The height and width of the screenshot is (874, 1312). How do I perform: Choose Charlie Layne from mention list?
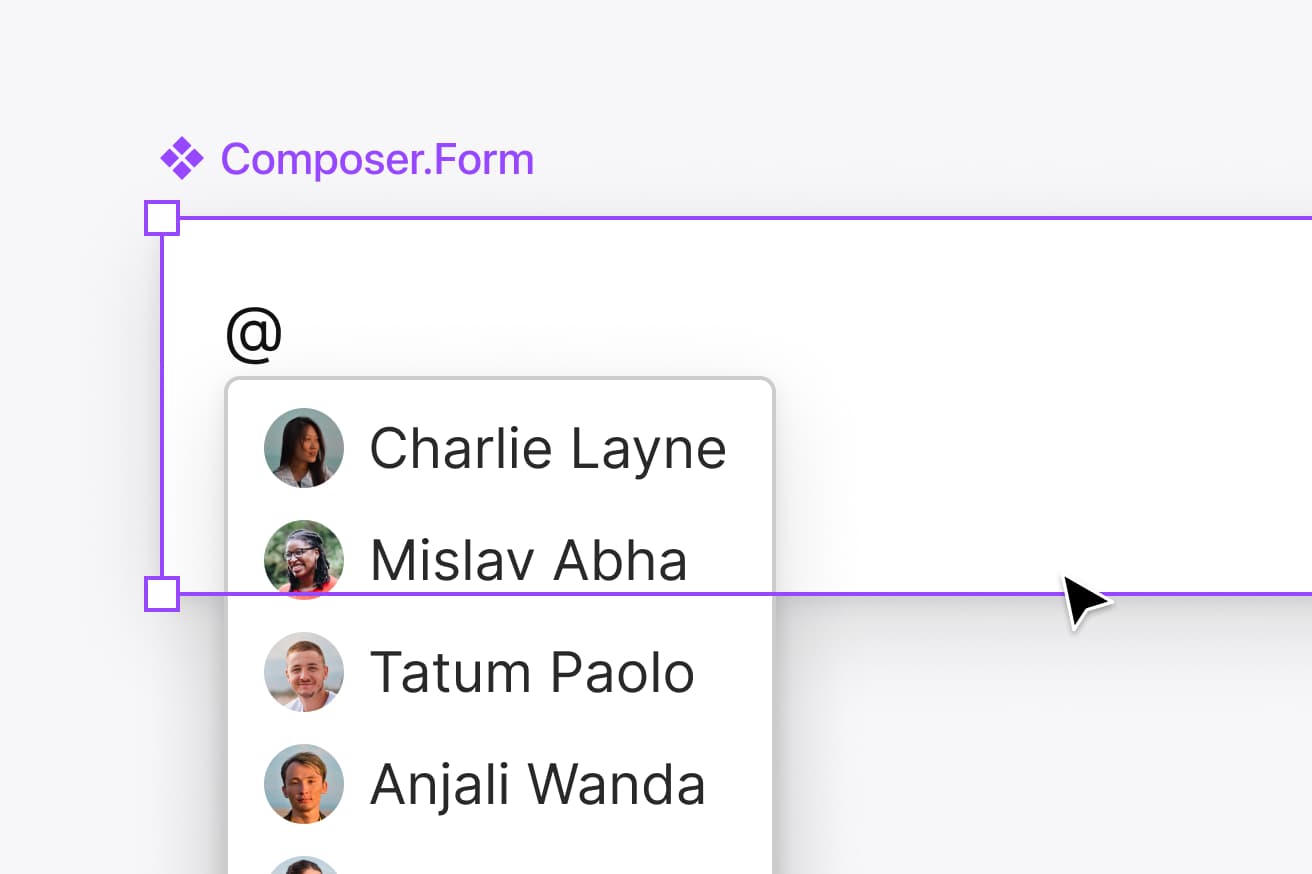pyautogui.click(x=547, y=448)
